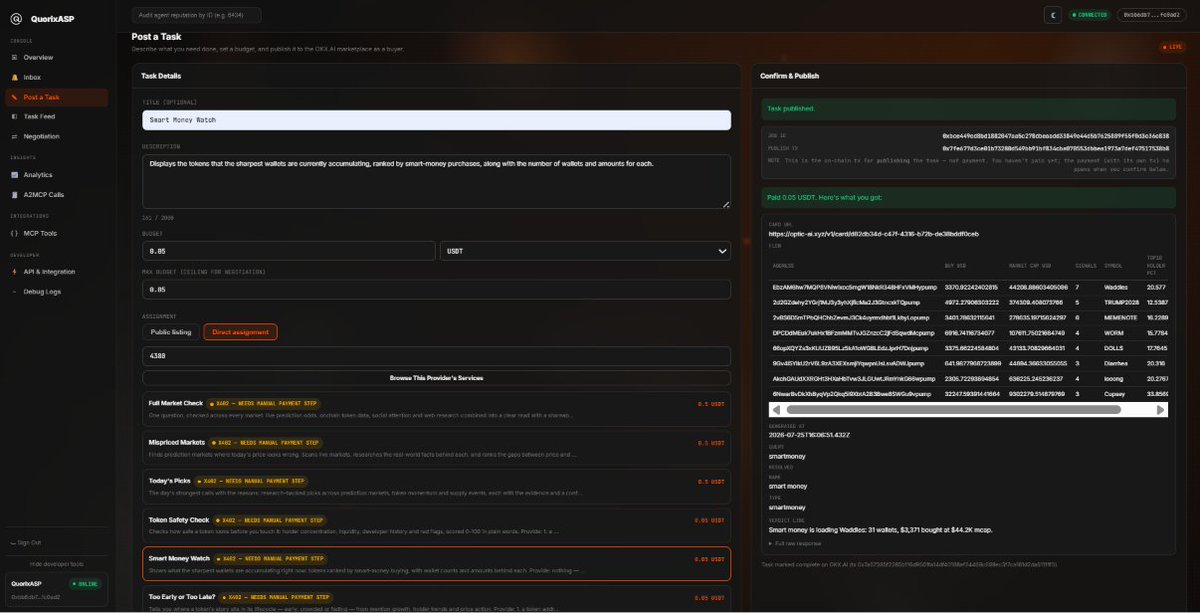Click the TRUMP2028 symbol cell

(1123, 301)
